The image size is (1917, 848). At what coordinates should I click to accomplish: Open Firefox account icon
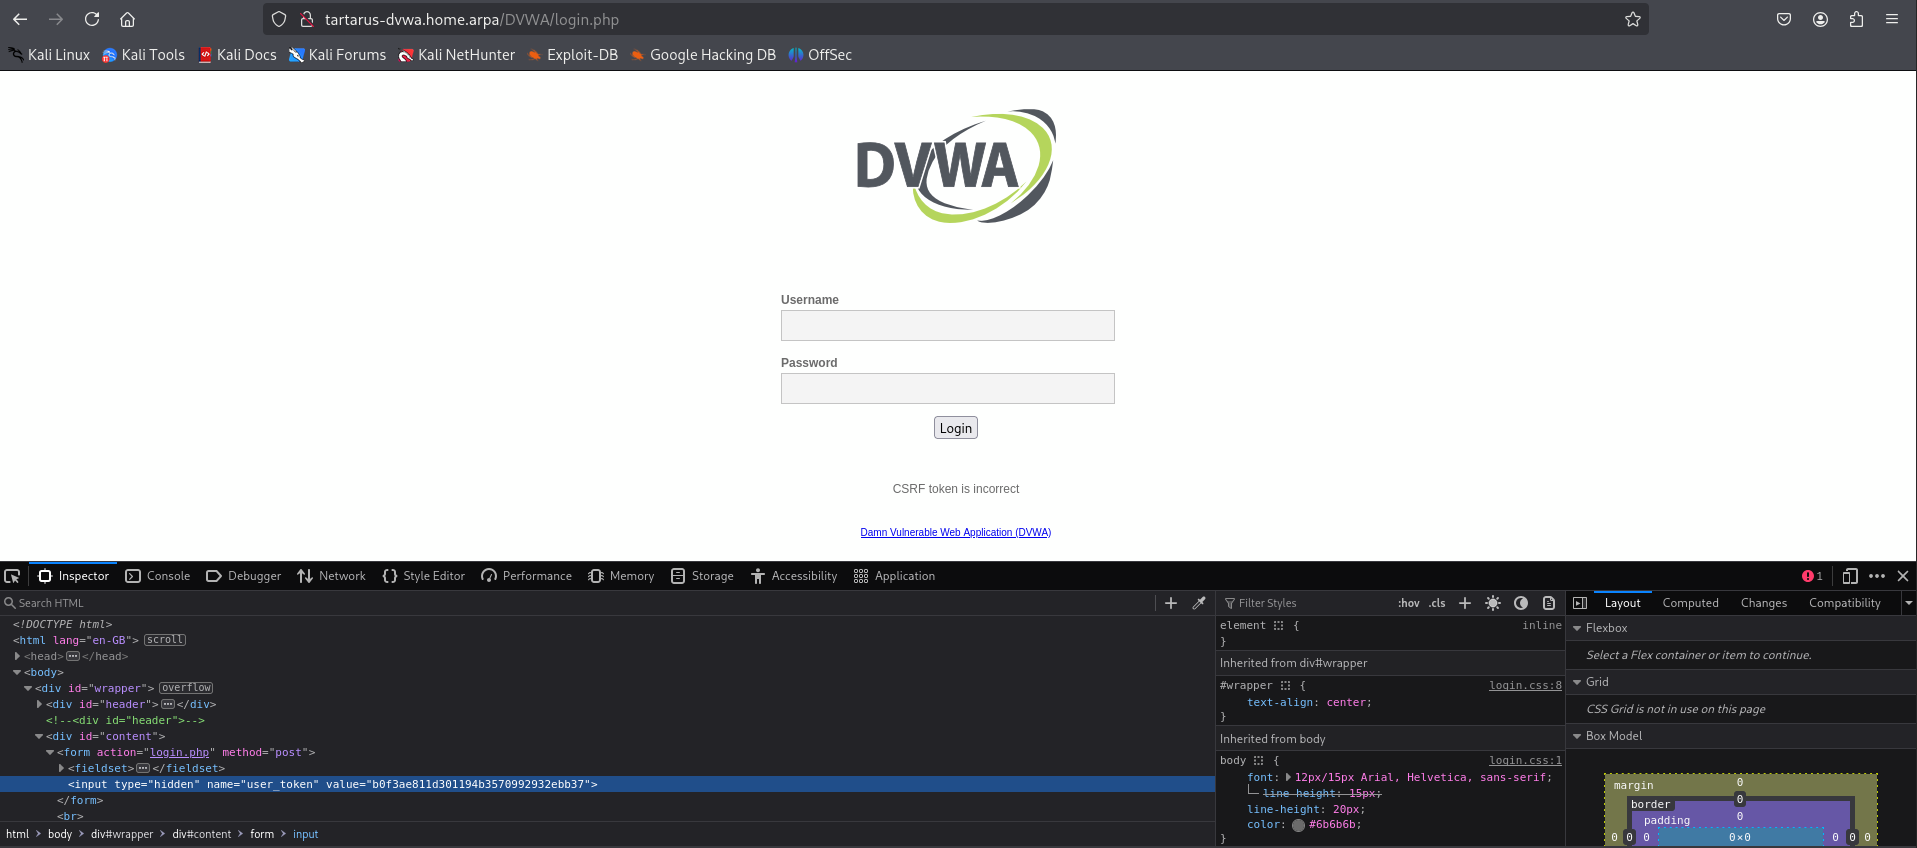coord(1820,19)
